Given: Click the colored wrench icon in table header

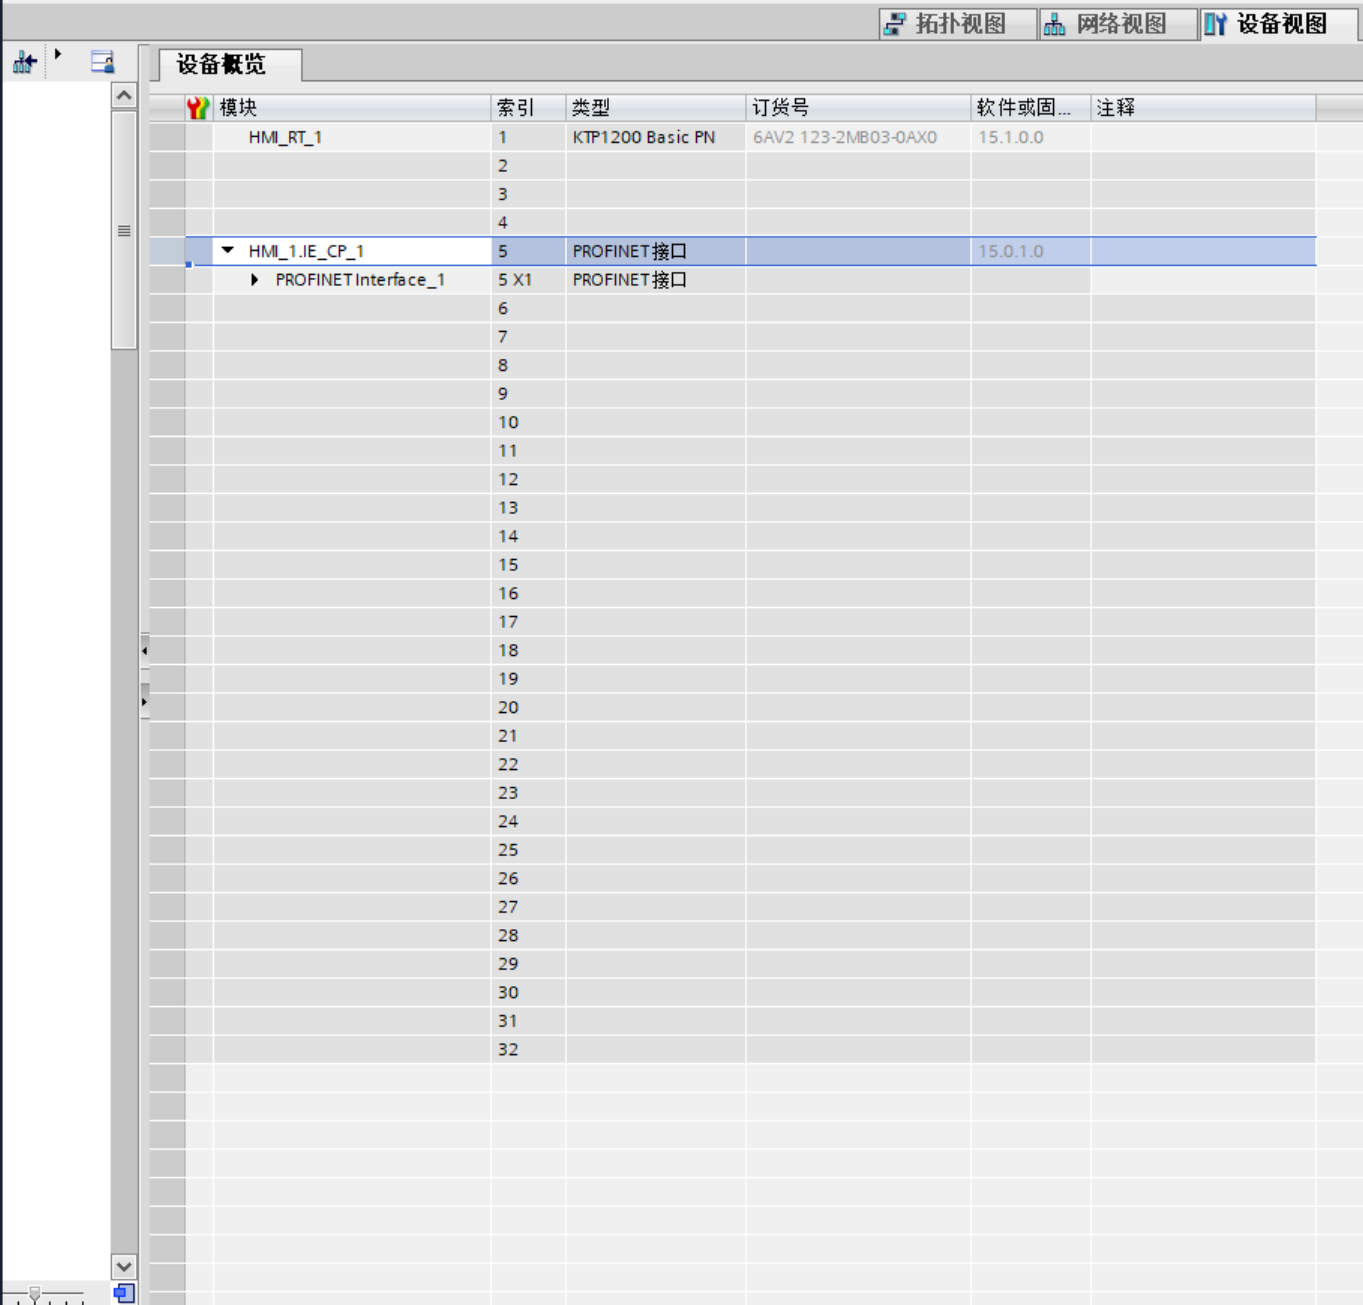Looking at the screenshot, I should [x=198, y=108].
